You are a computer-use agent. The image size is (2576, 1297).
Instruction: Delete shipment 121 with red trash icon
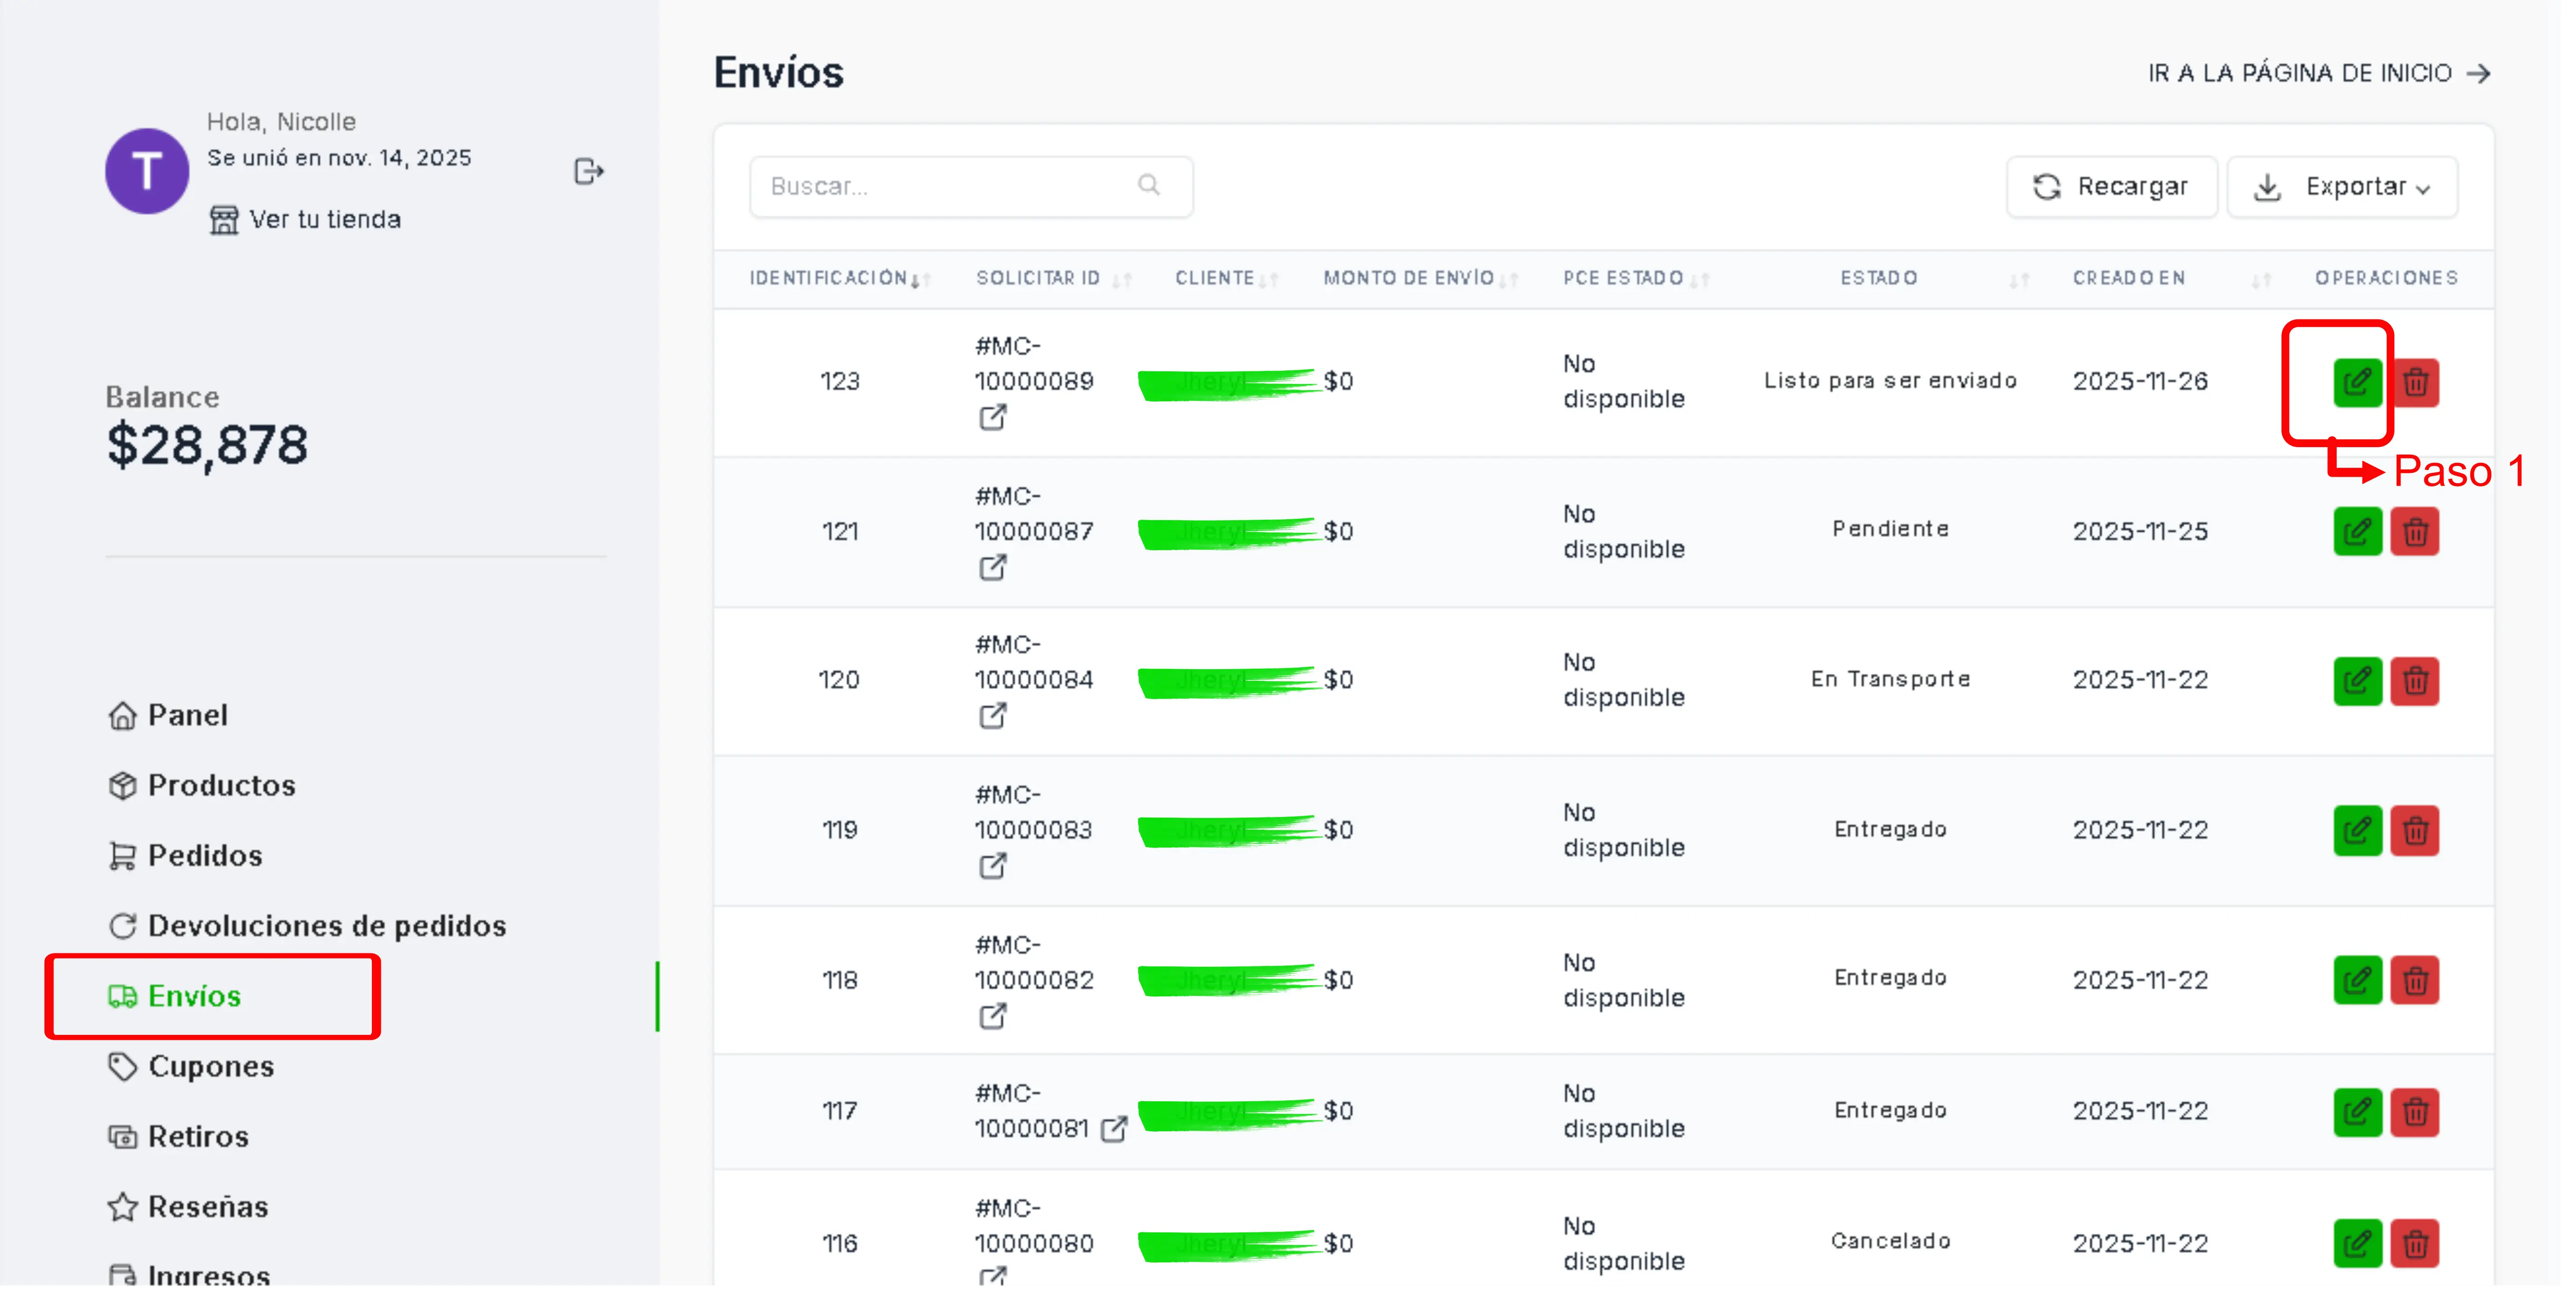(x=2414, y=532)
